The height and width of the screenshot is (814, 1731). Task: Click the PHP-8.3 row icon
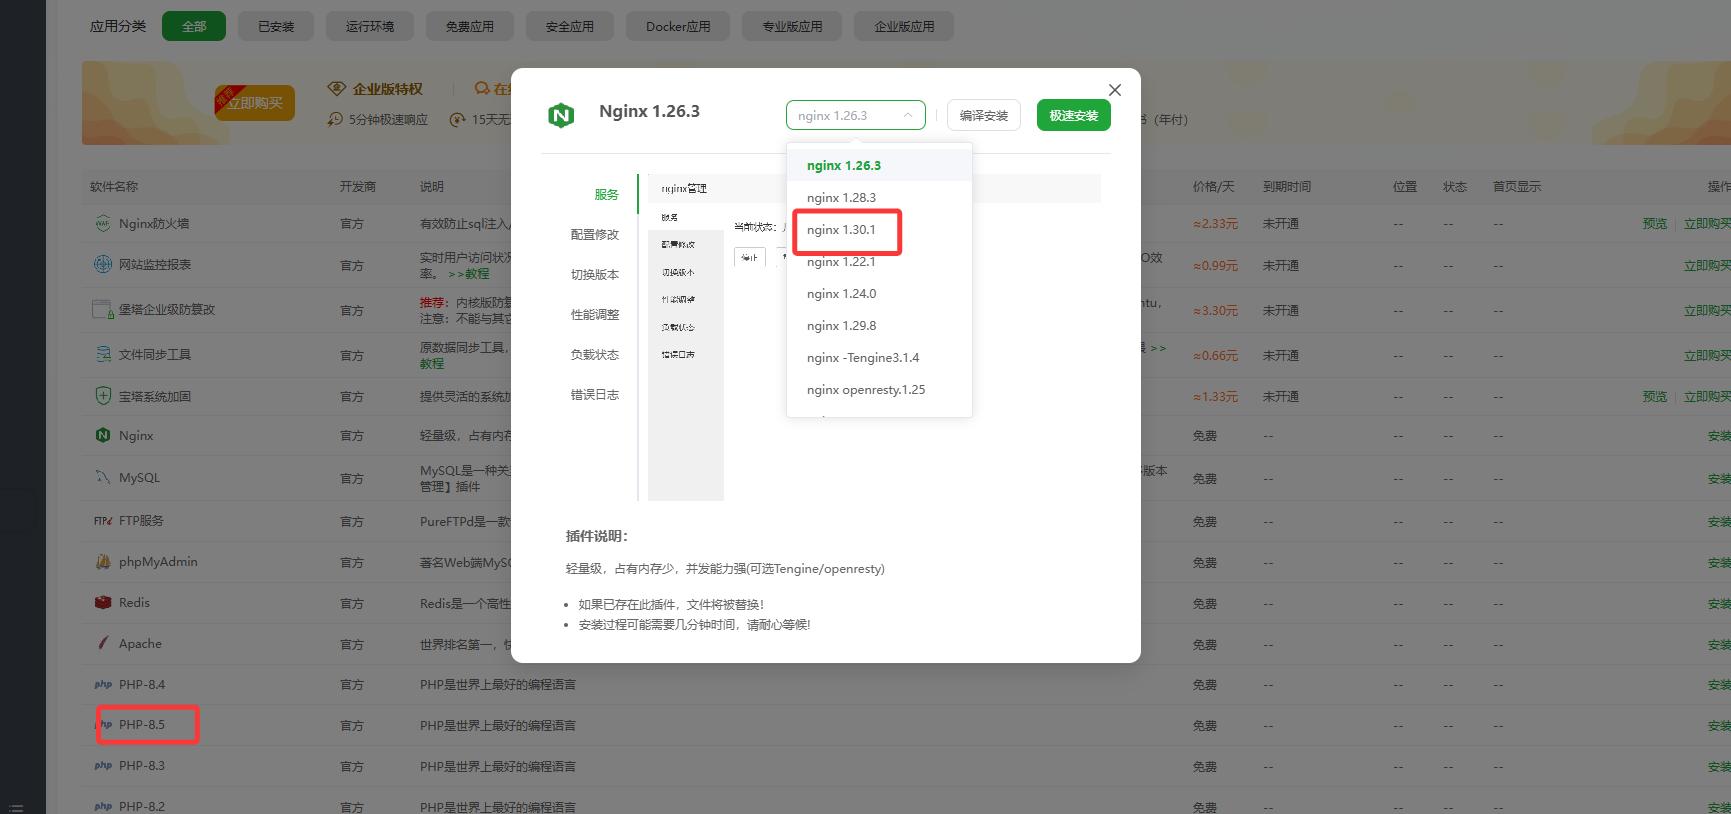coord(103,766)
